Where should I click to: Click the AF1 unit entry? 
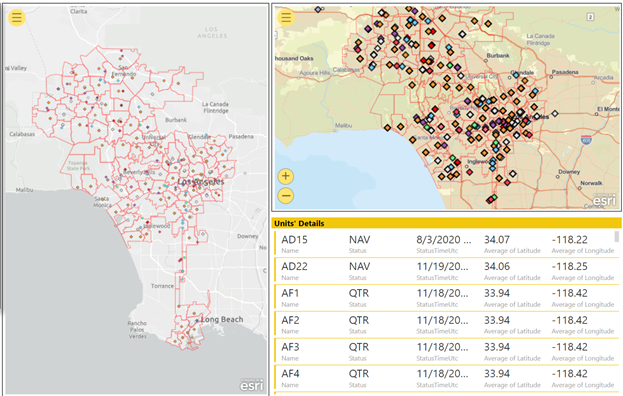(445, 297)
